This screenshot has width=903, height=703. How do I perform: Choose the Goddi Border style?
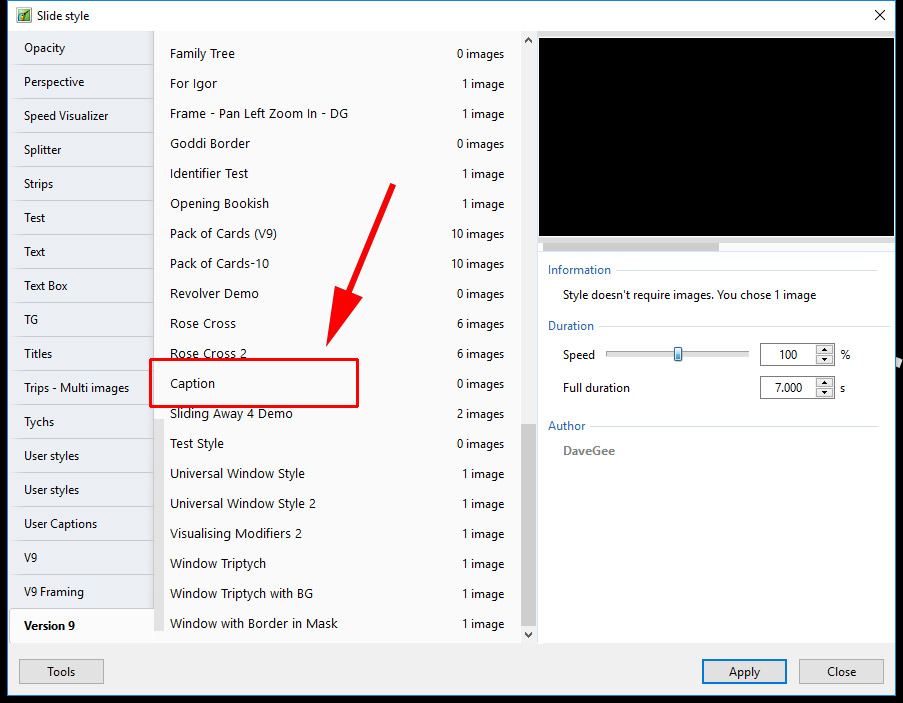pos(337,143)
